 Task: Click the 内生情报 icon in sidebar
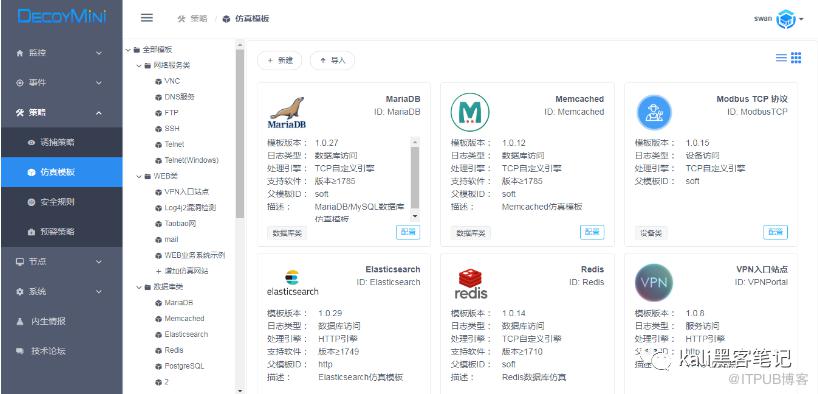(x=20, y=321)
